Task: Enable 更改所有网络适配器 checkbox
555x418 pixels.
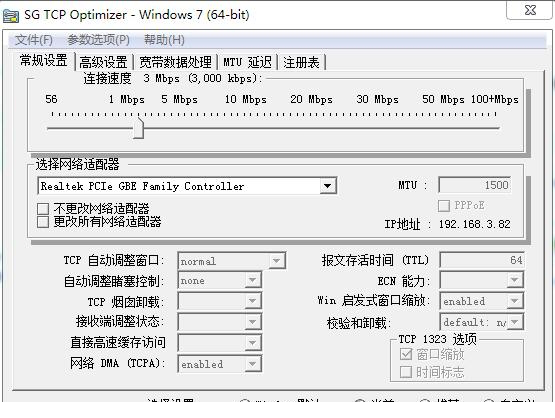Action: pos(43,222)
